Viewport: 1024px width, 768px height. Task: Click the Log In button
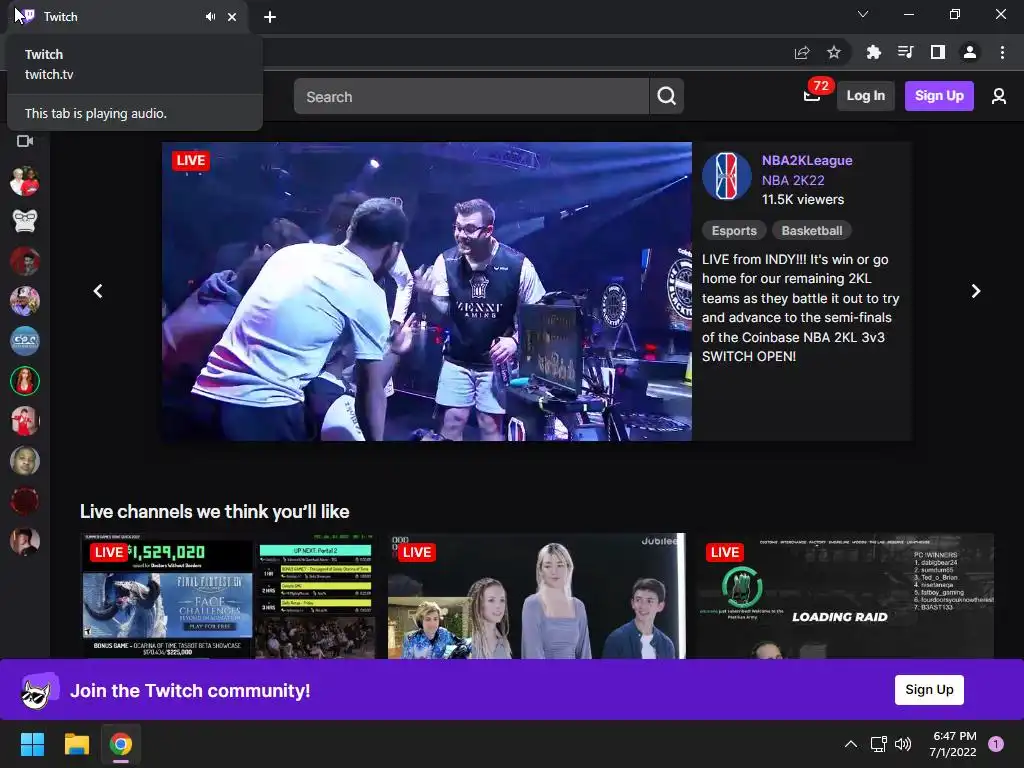(865, 95)
